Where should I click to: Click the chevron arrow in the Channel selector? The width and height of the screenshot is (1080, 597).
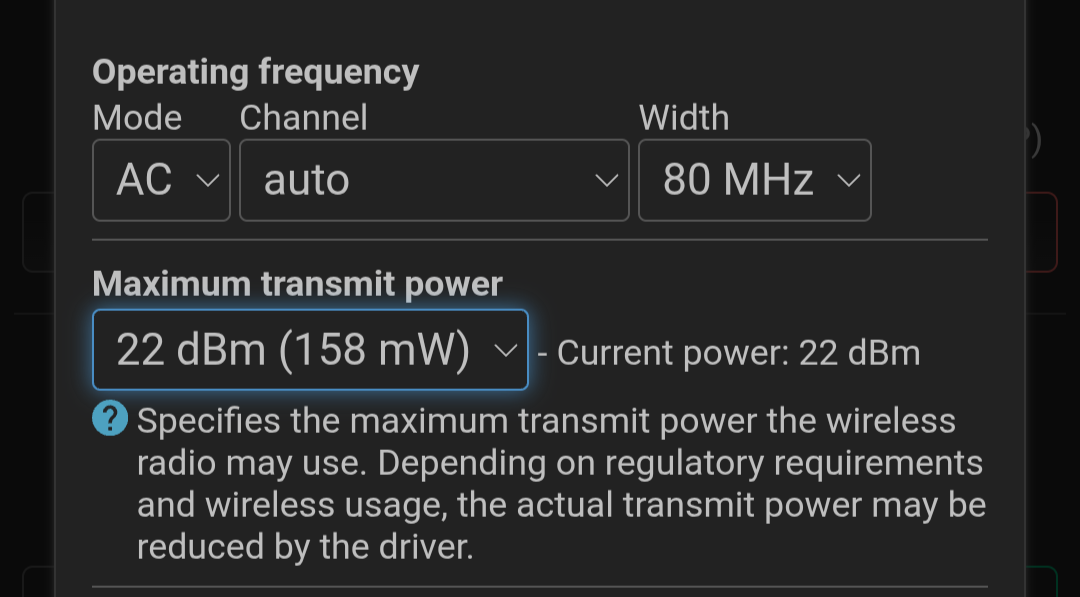[606, 180]
